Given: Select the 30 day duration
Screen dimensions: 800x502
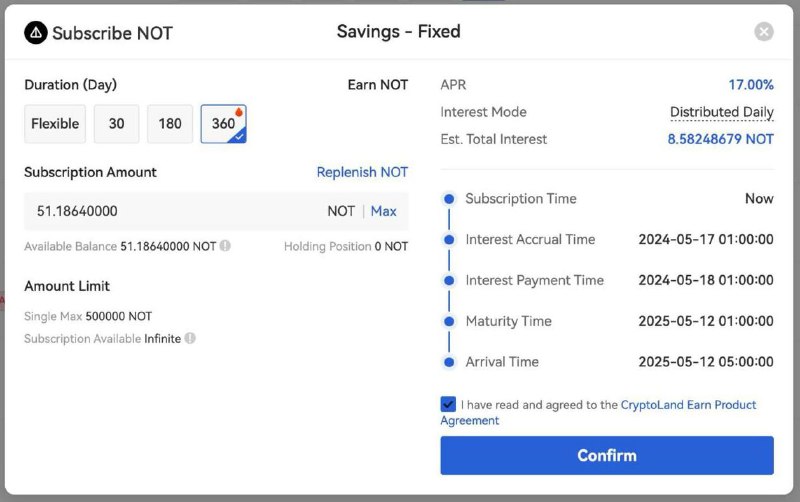Looking at the screenshot, I should click(116, 124).
